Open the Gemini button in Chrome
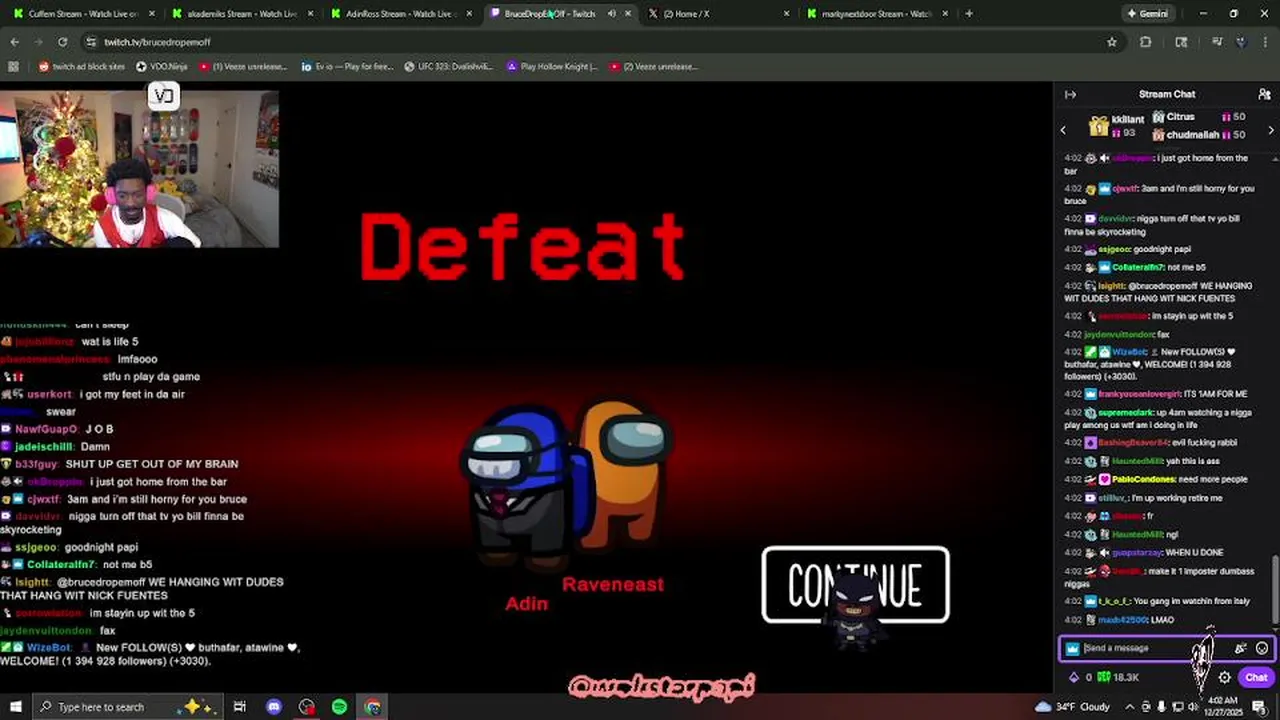This screenshot has width=1280, height=720. point(1146,14)
